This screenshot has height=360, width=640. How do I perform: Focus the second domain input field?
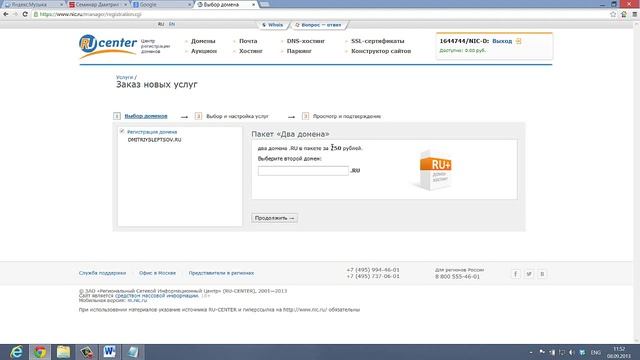pos(303,171)
